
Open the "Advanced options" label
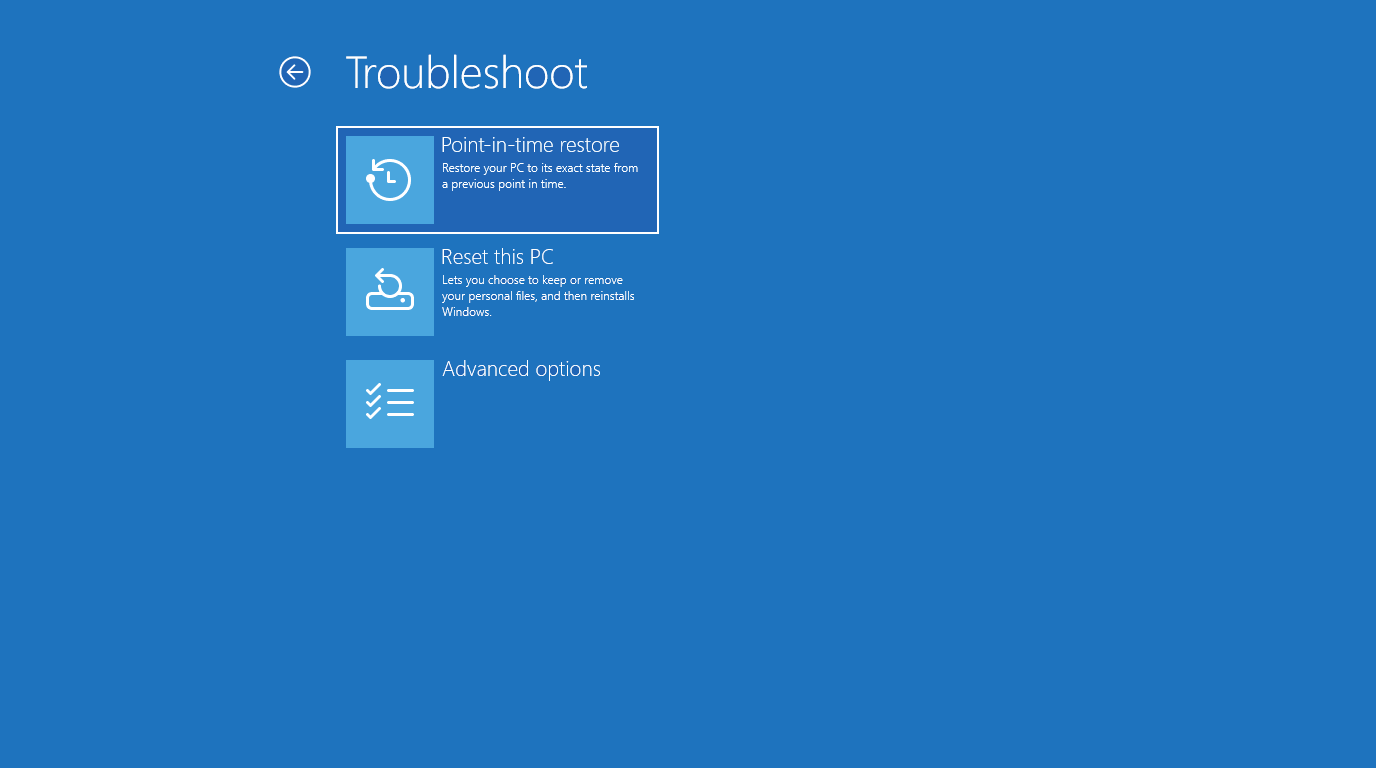521,369
